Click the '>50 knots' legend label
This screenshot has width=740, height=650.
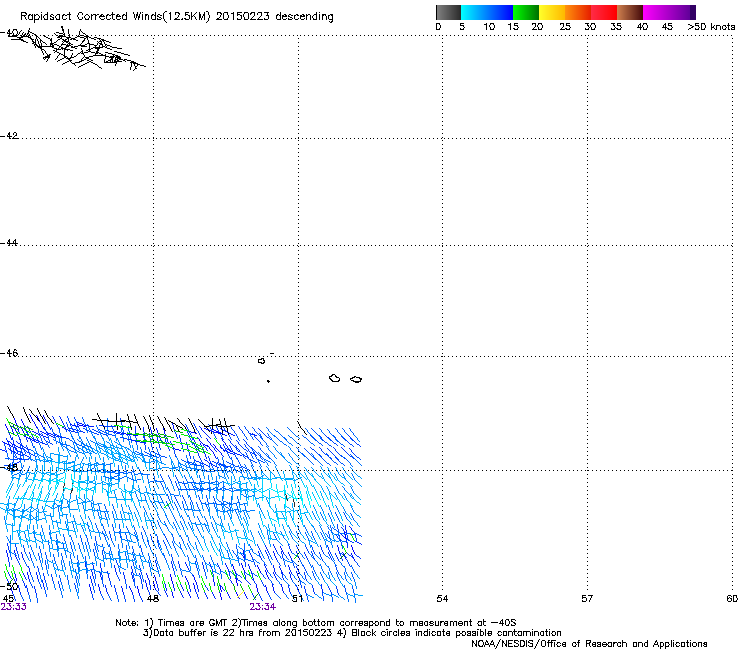click(x=711, y=27)
